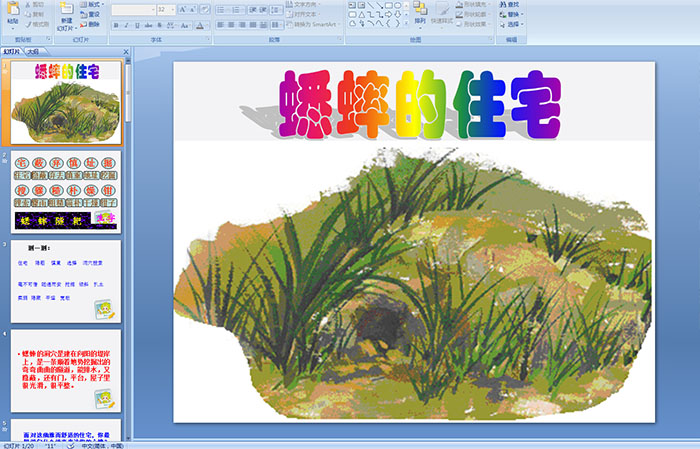The image size is (700, 449).
Task: Switch to the Slides (幻灯片) pane tab
Action: (12, 52)
